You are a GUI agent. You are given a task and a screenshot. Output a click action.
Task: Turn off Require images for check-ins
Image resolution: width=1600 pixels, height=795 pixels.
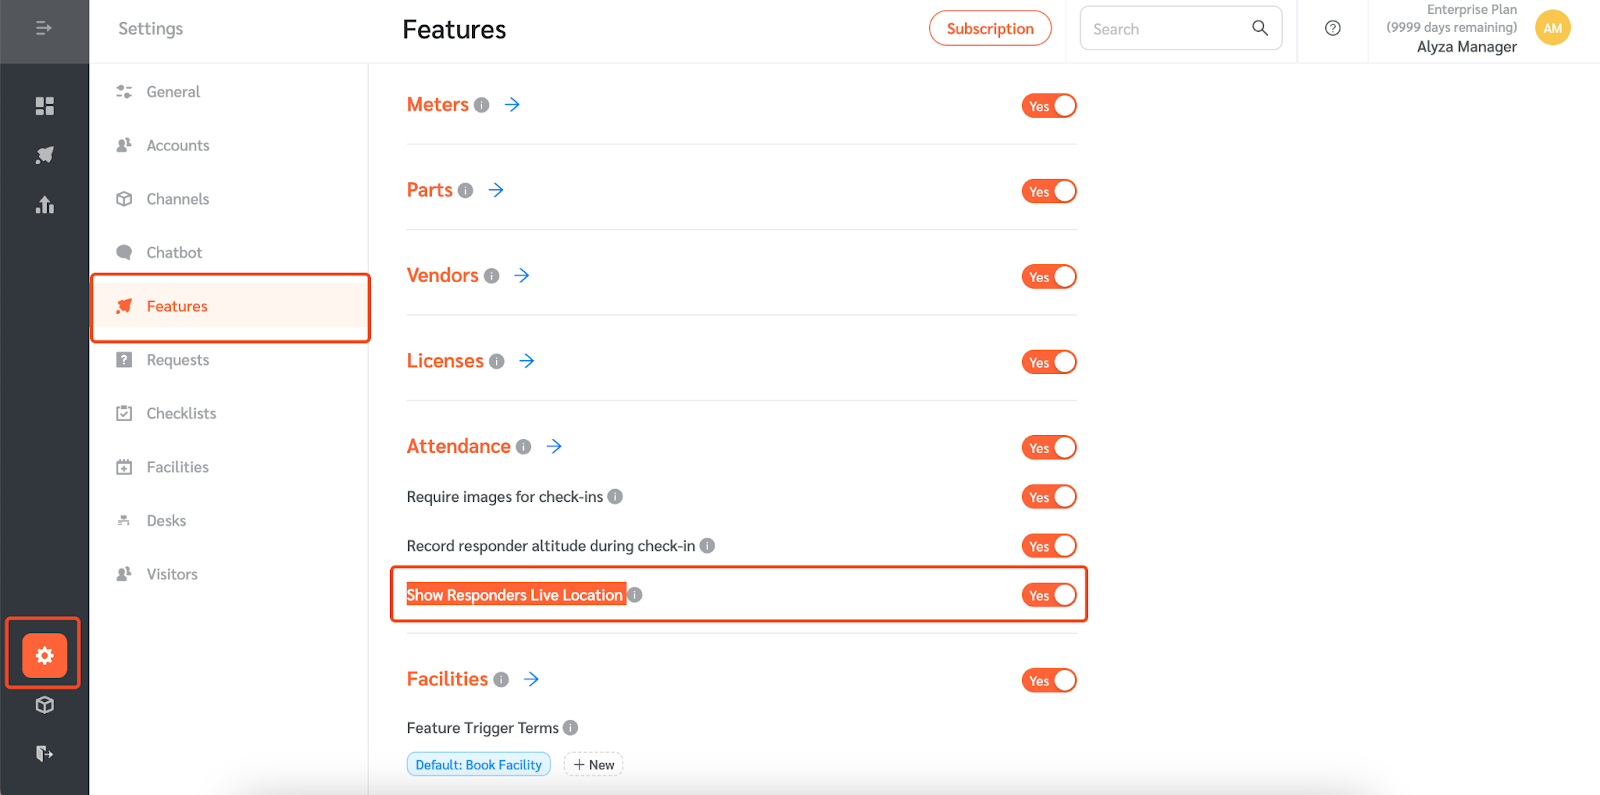pos(1049,497)
